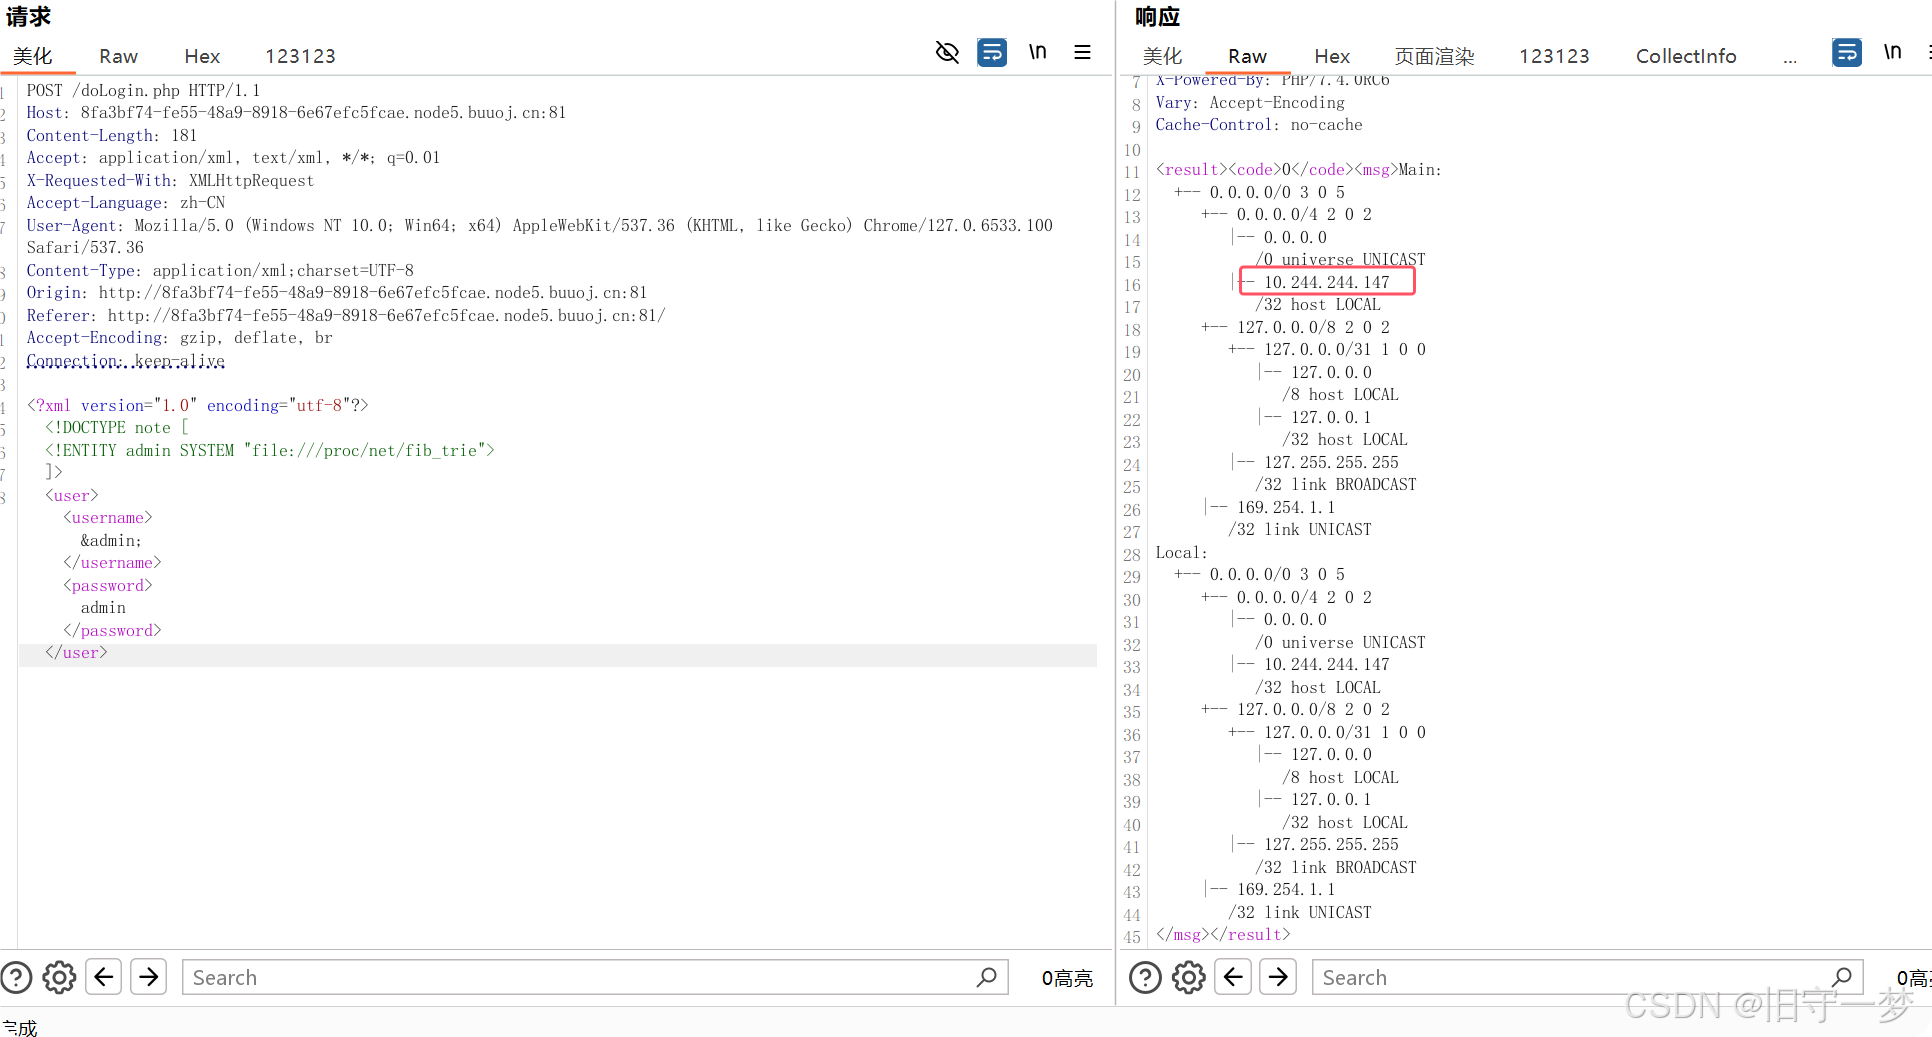Switch to the Hex tab of the request
The height and width of the screenshot is (1037, 1932).
201,56
